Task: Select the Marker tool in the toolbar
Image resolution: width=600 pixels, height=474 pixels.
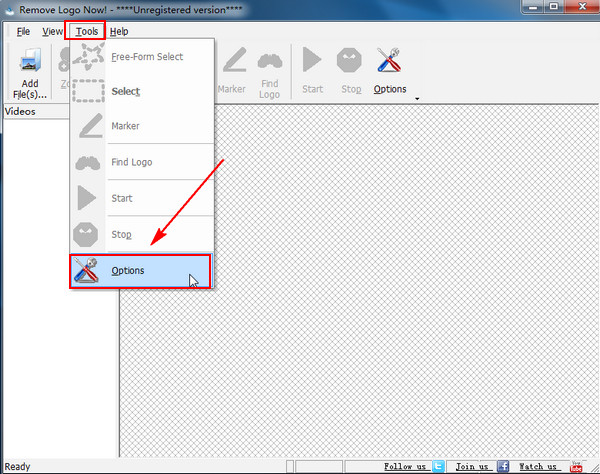Action: coord(232,71)
